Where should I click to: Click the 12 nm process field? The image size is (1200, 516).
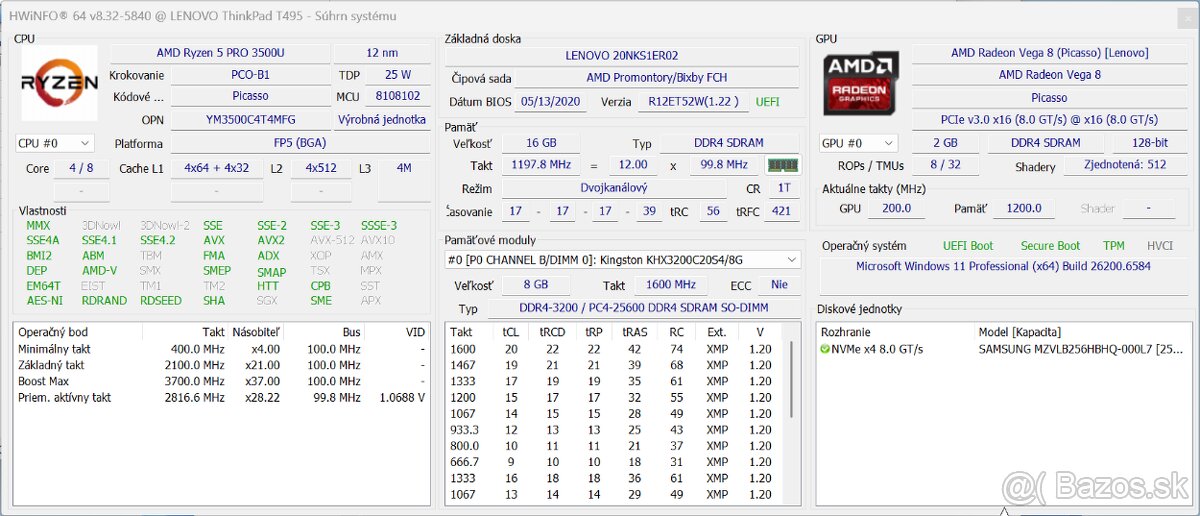click(x=381, y=52)
